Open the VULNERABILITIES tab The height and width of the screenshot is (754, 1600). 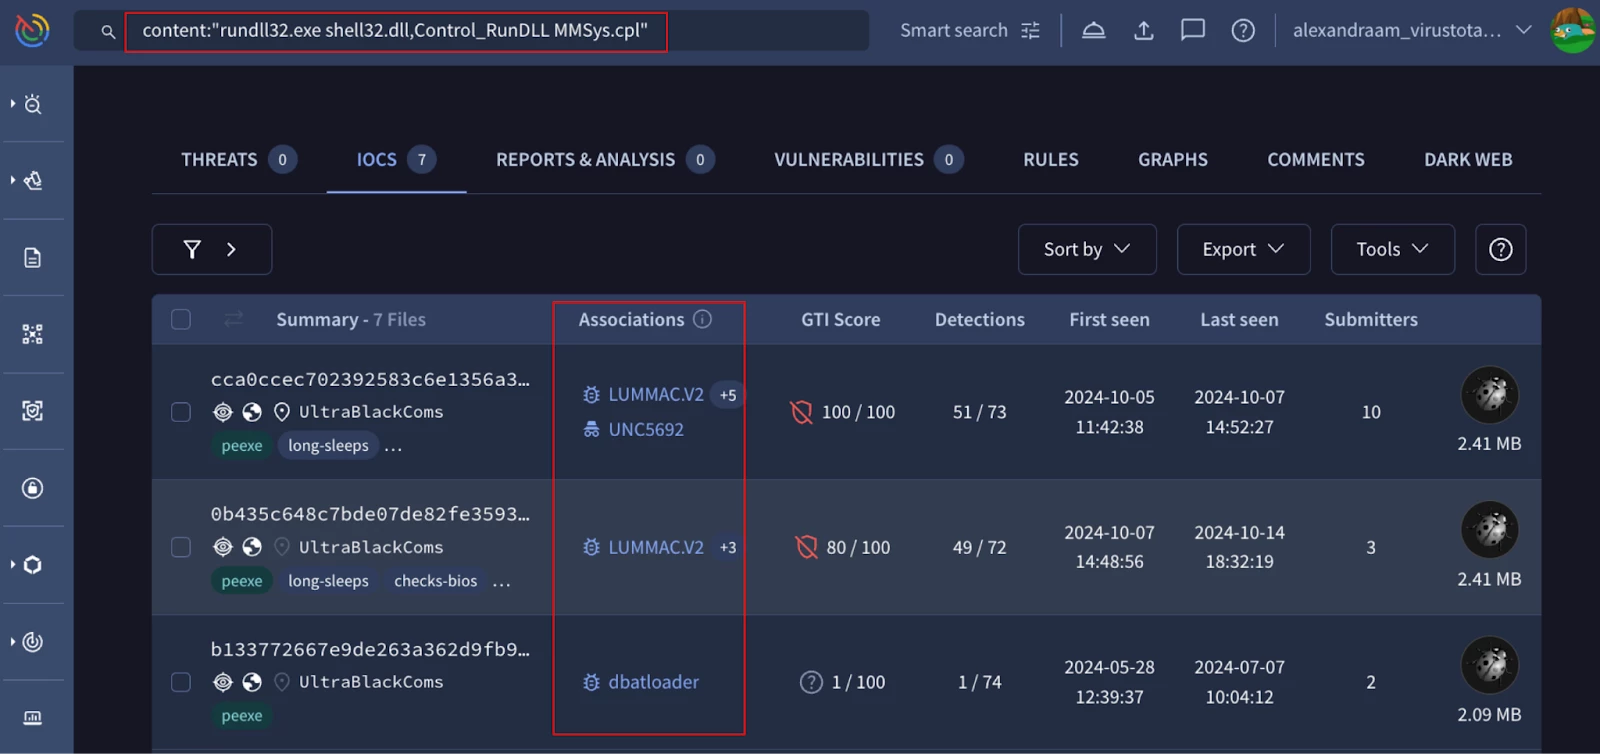869,159
